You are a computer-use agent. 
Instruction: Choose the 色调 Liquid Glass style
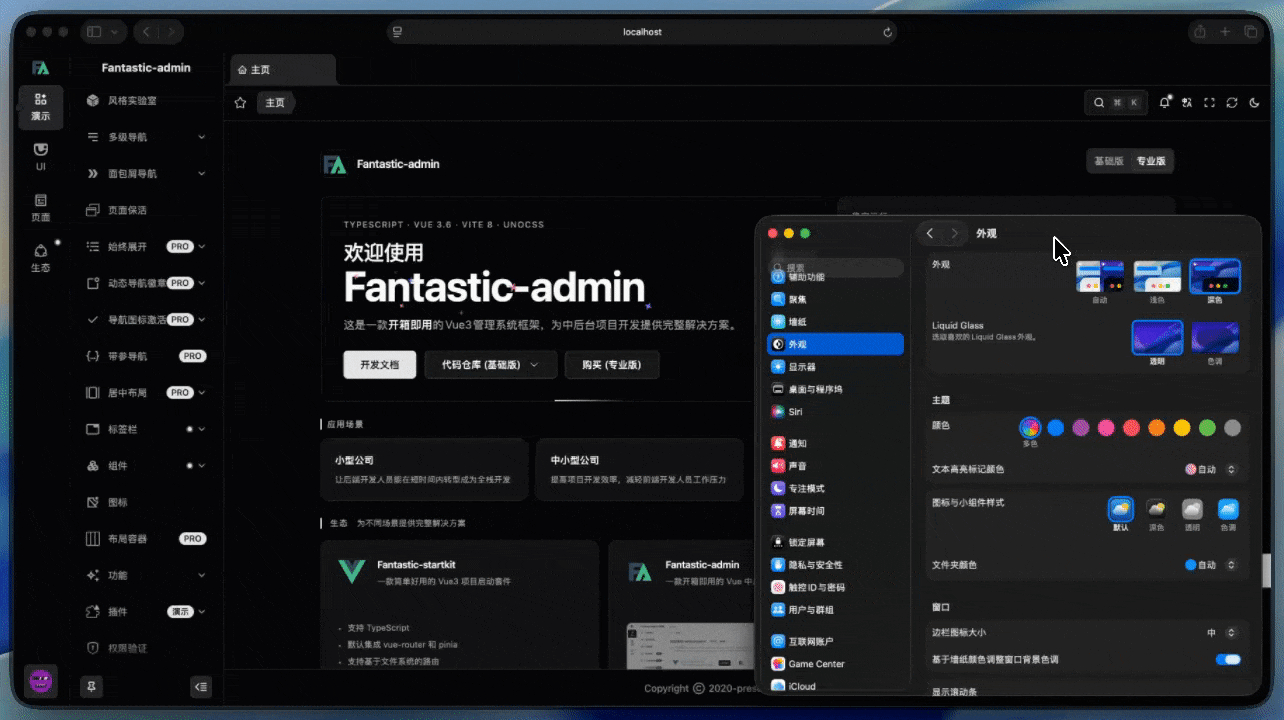(1214, 338)
